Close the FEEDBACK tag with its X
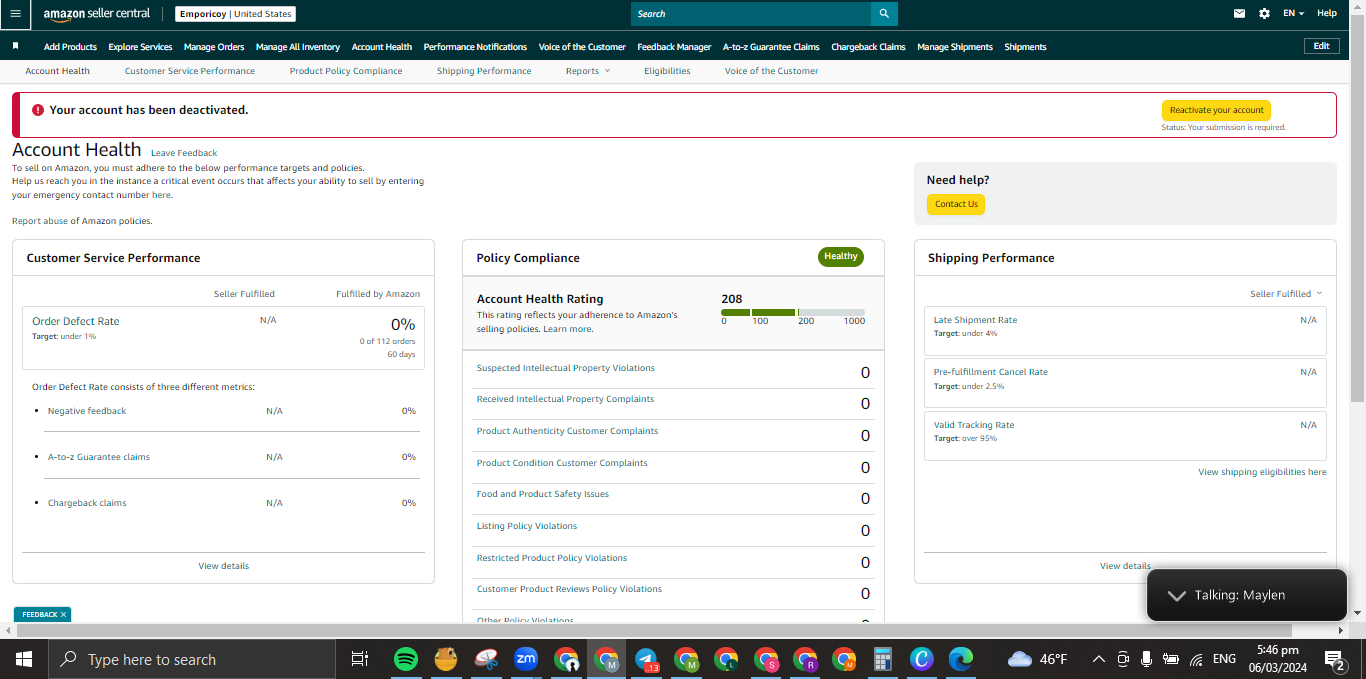This screenshot has height=679, width=1366. click(63, 614)
